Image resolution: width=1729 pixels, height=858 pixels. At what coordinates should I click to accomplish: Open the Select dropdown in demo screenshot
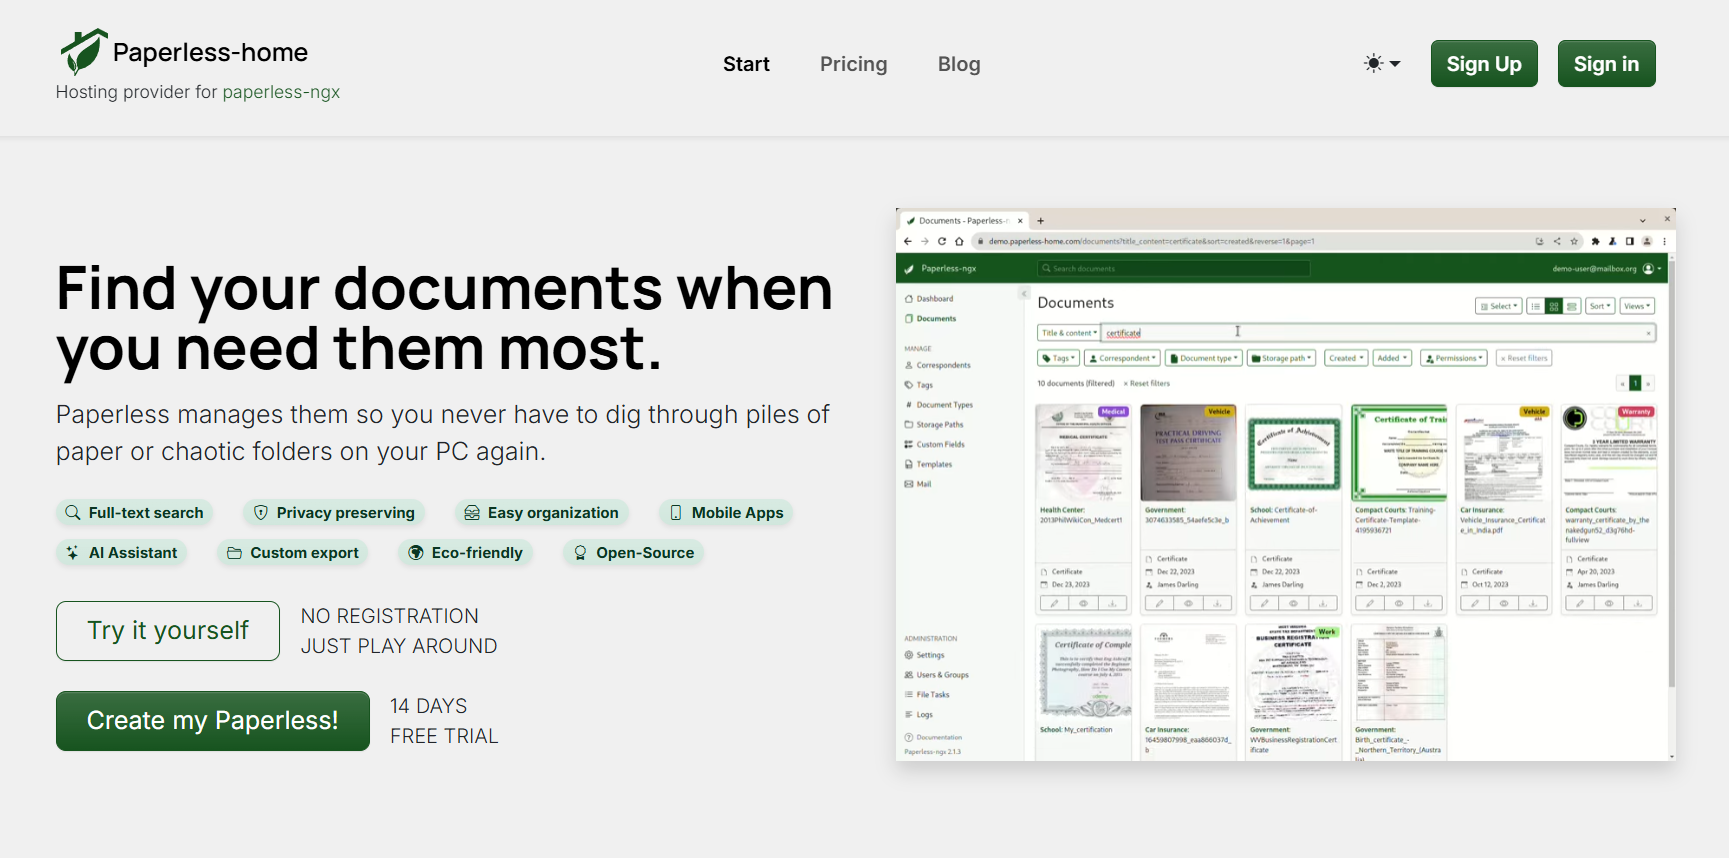[x=1498, y=306]
